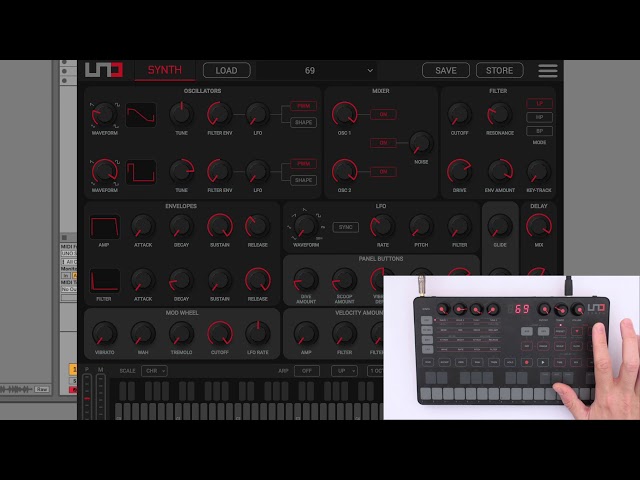
Task: Toggle PWM for oscillator 1
Action: pos(303,106)
